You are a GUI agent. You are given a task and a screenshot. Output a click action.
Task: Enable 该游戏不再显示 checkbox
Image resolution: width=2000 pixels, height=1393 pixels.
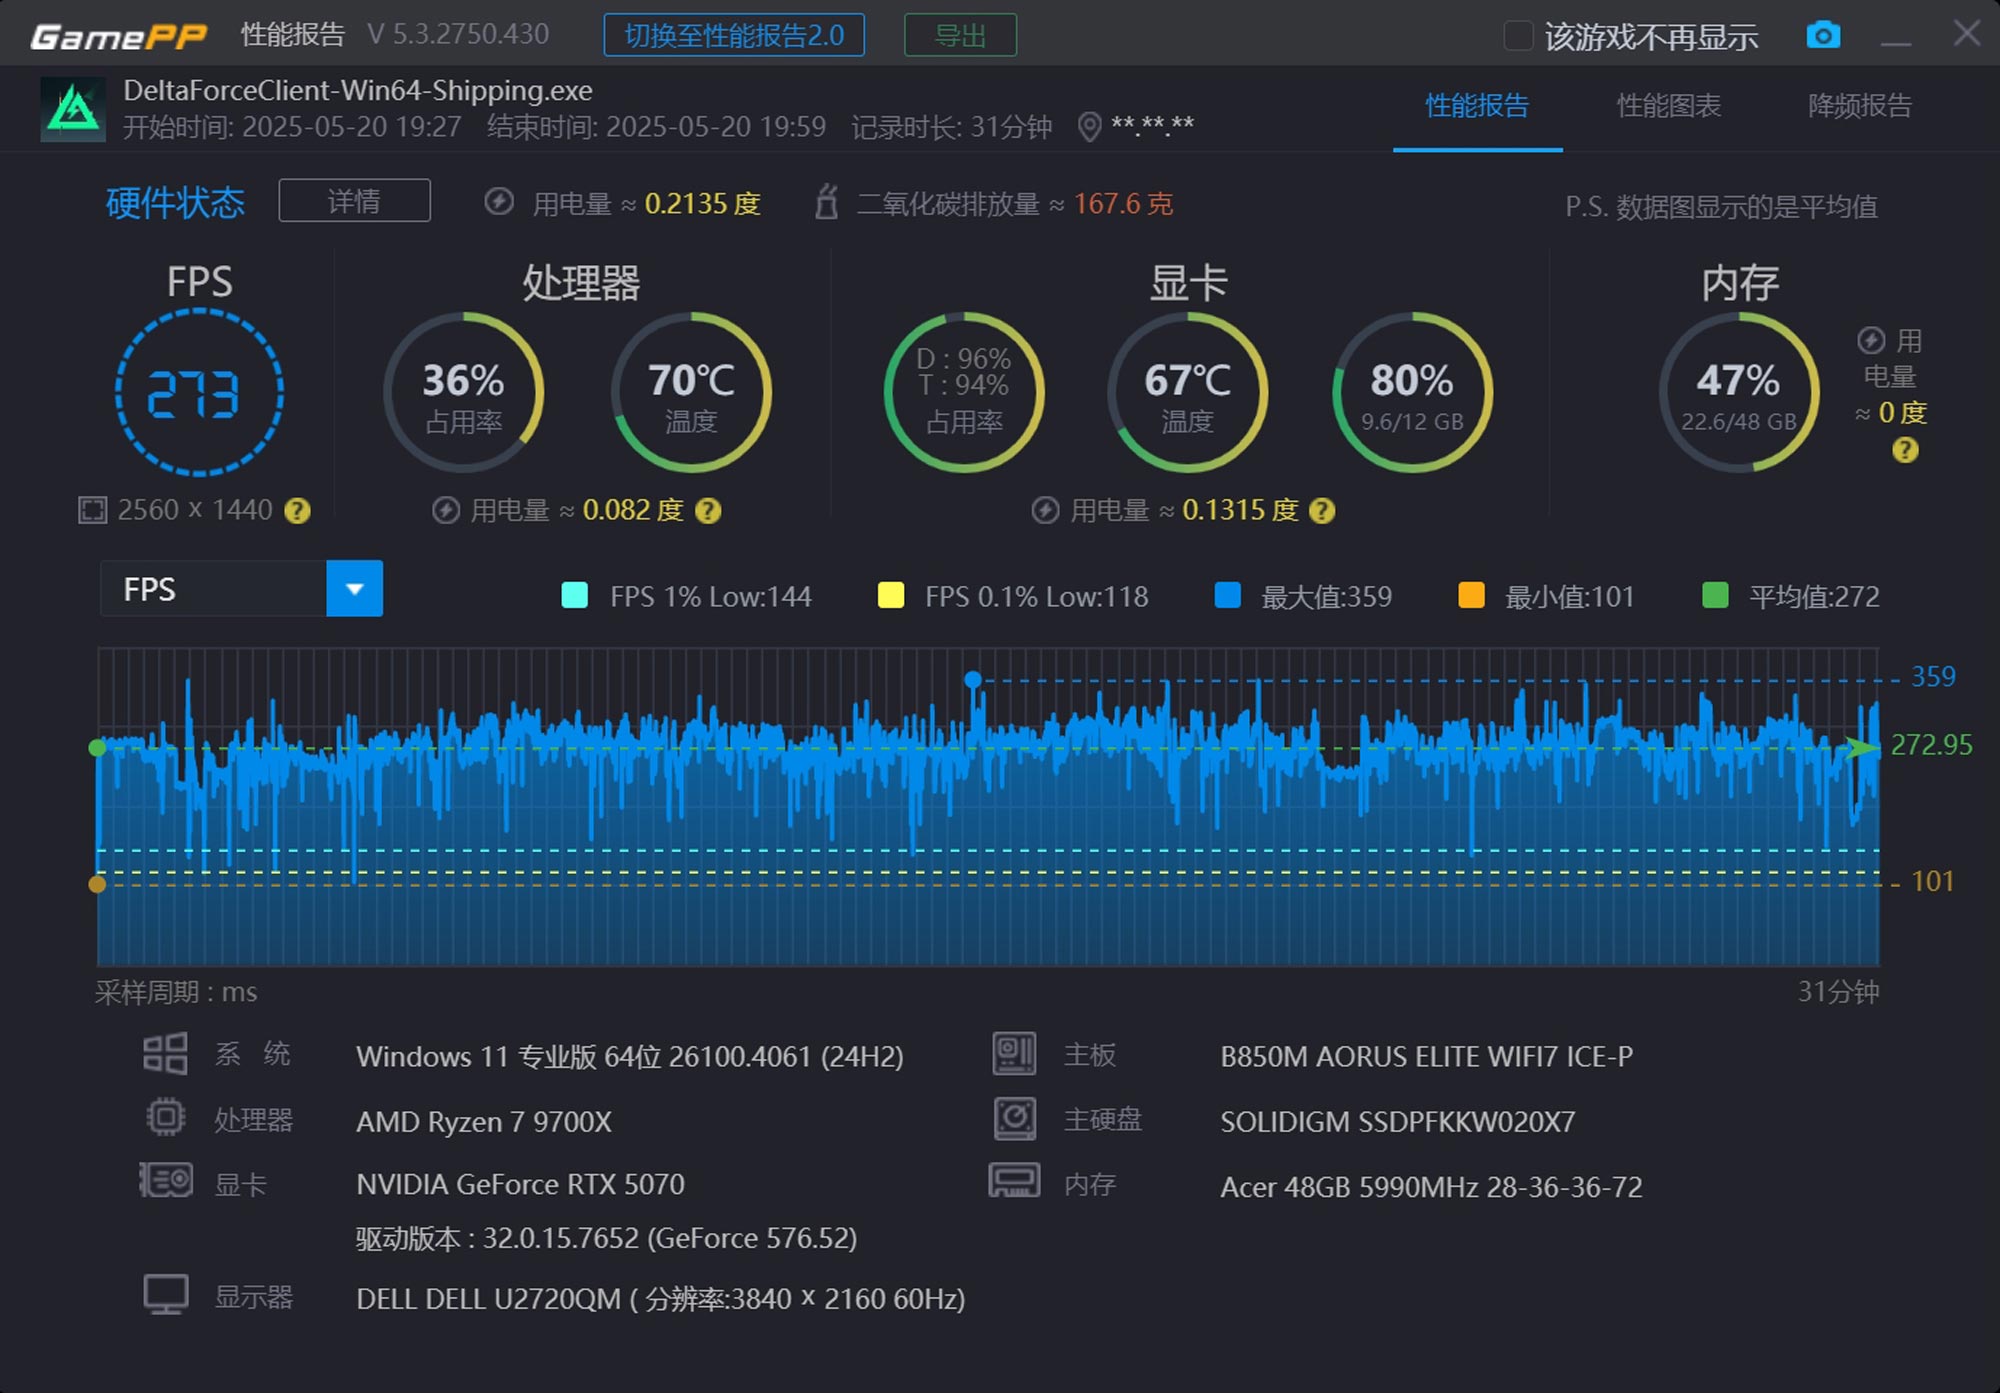point(1518,36)
